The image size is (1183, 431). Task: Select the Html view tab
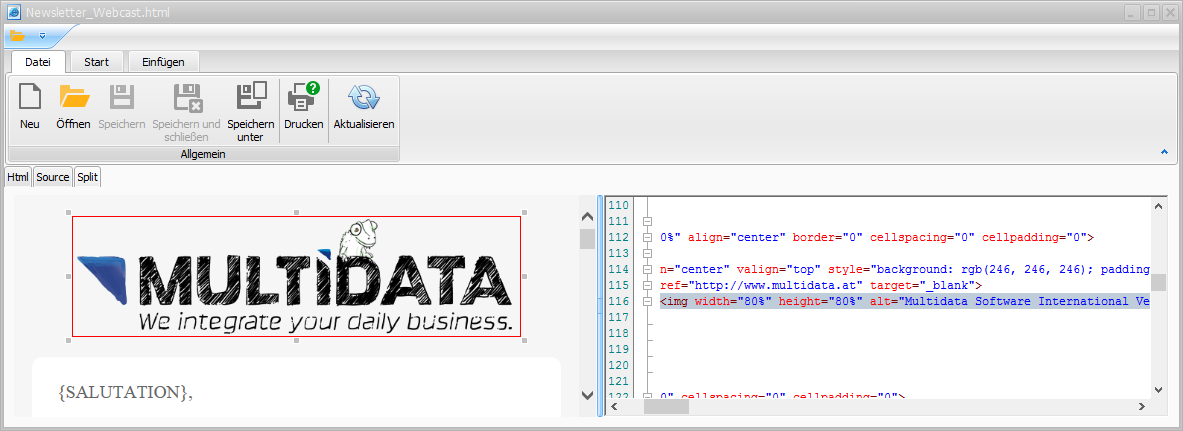[x=19, y=177]
